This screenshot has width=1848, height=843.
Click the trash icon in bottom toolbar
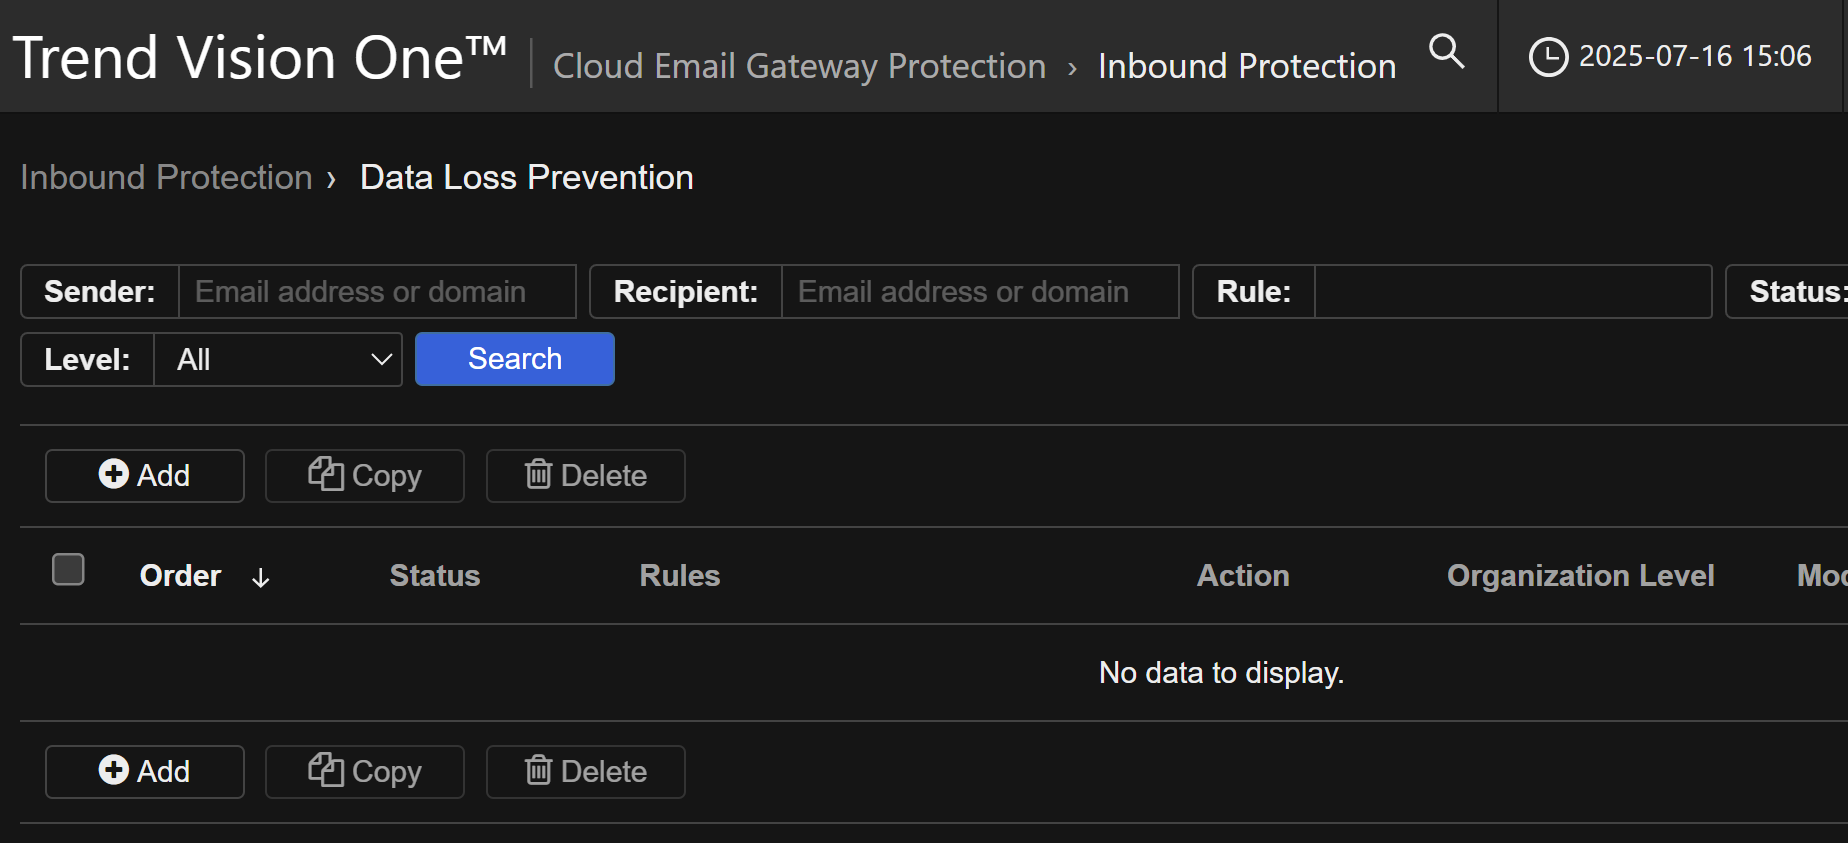coord(538,770)
